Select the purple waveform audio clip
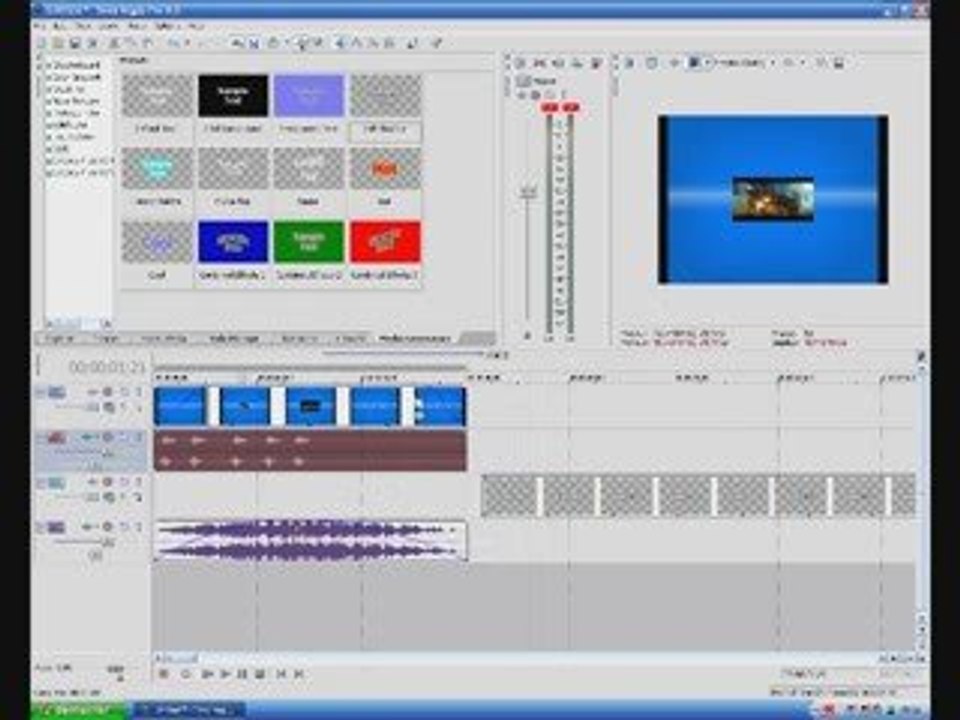The height and width of the screenshot is (720, 960). pos(310,539)
